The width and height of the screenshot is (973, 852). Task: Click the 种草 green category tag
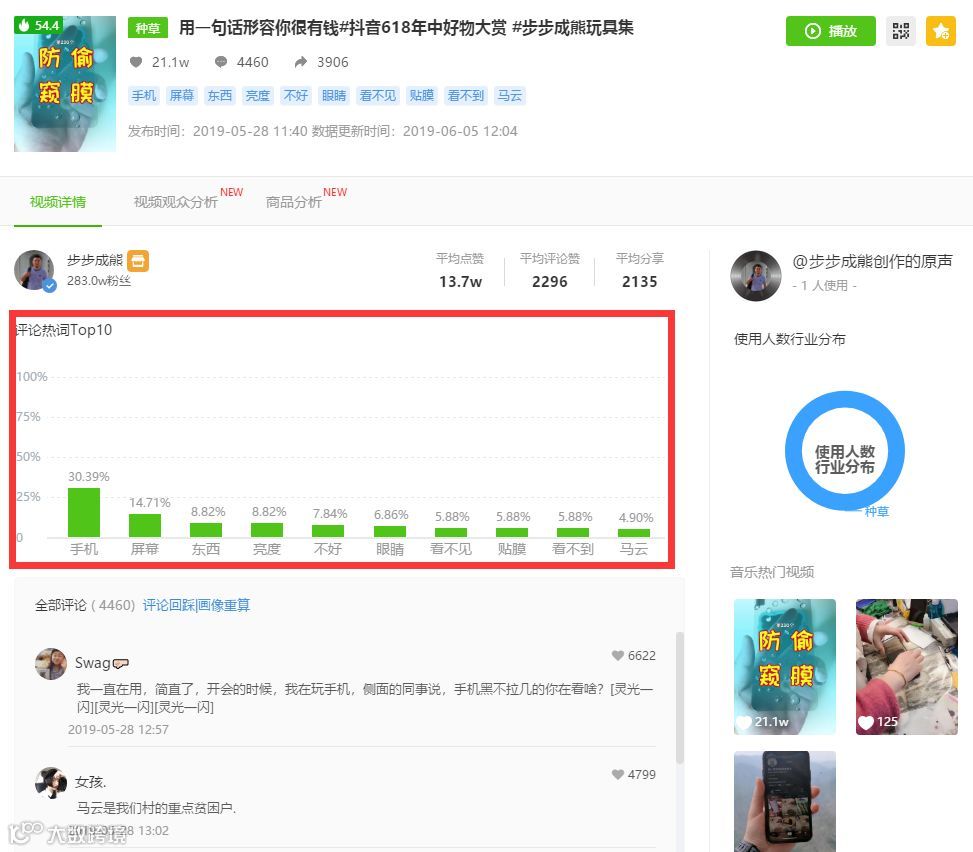(x=148, y=28)
